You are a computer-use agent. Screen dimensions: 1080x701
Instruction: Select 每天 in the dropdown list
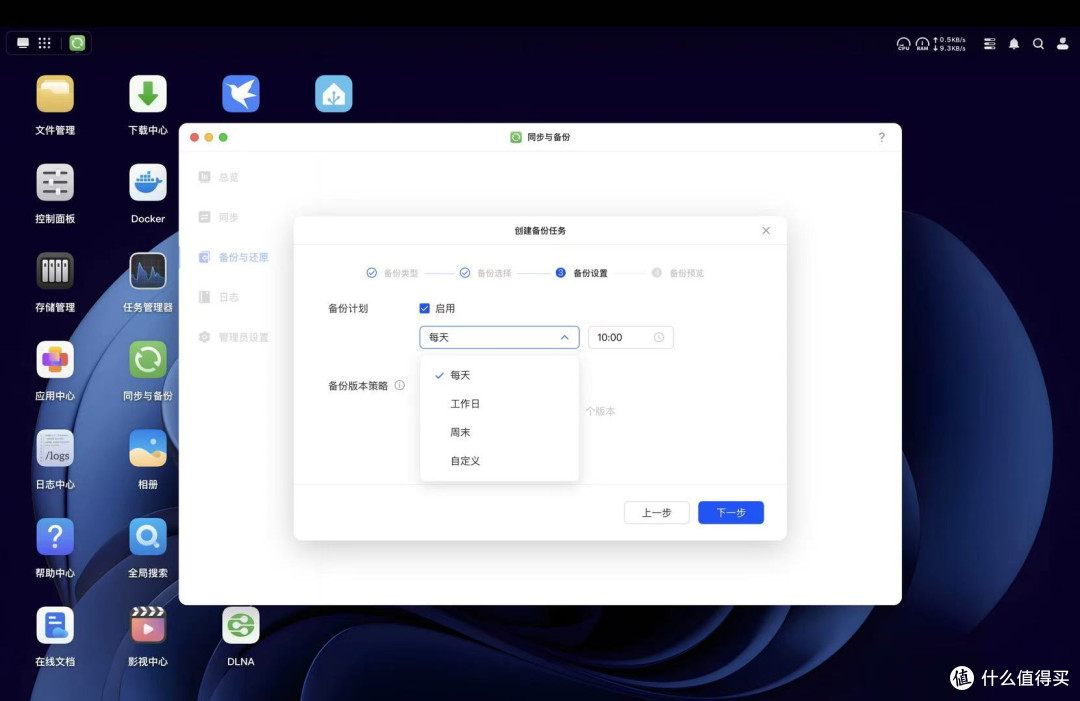tap(499, 375)
